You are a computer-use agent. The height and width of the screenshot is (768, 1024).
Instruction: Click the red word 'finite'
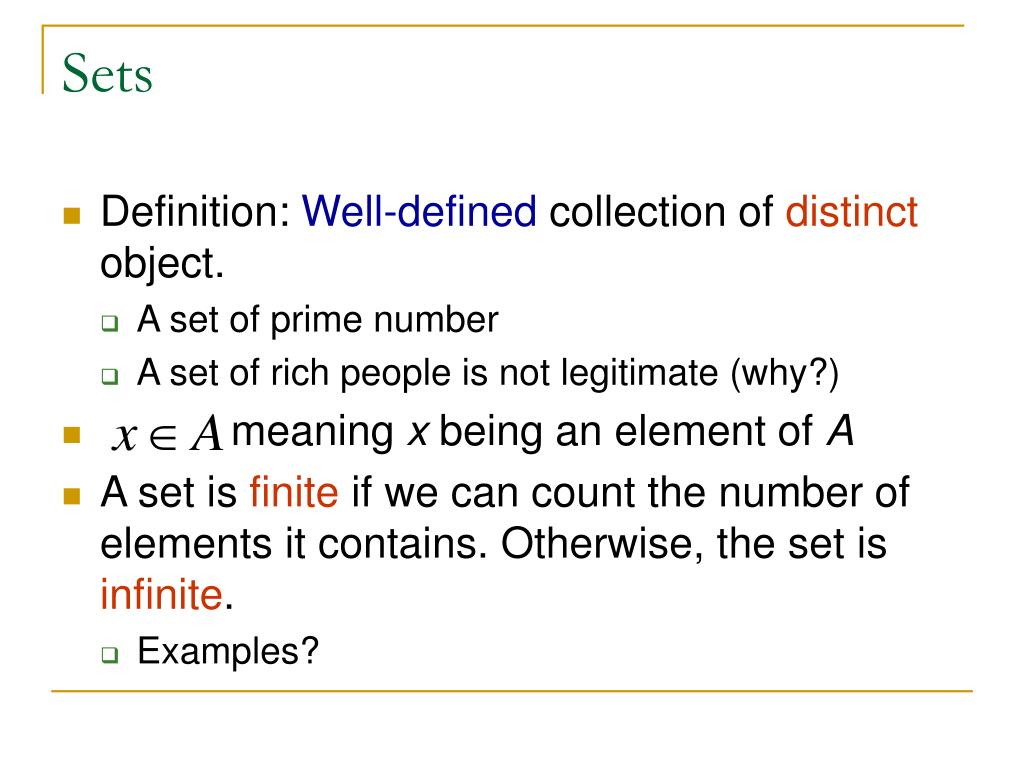(x=294, y=492)
